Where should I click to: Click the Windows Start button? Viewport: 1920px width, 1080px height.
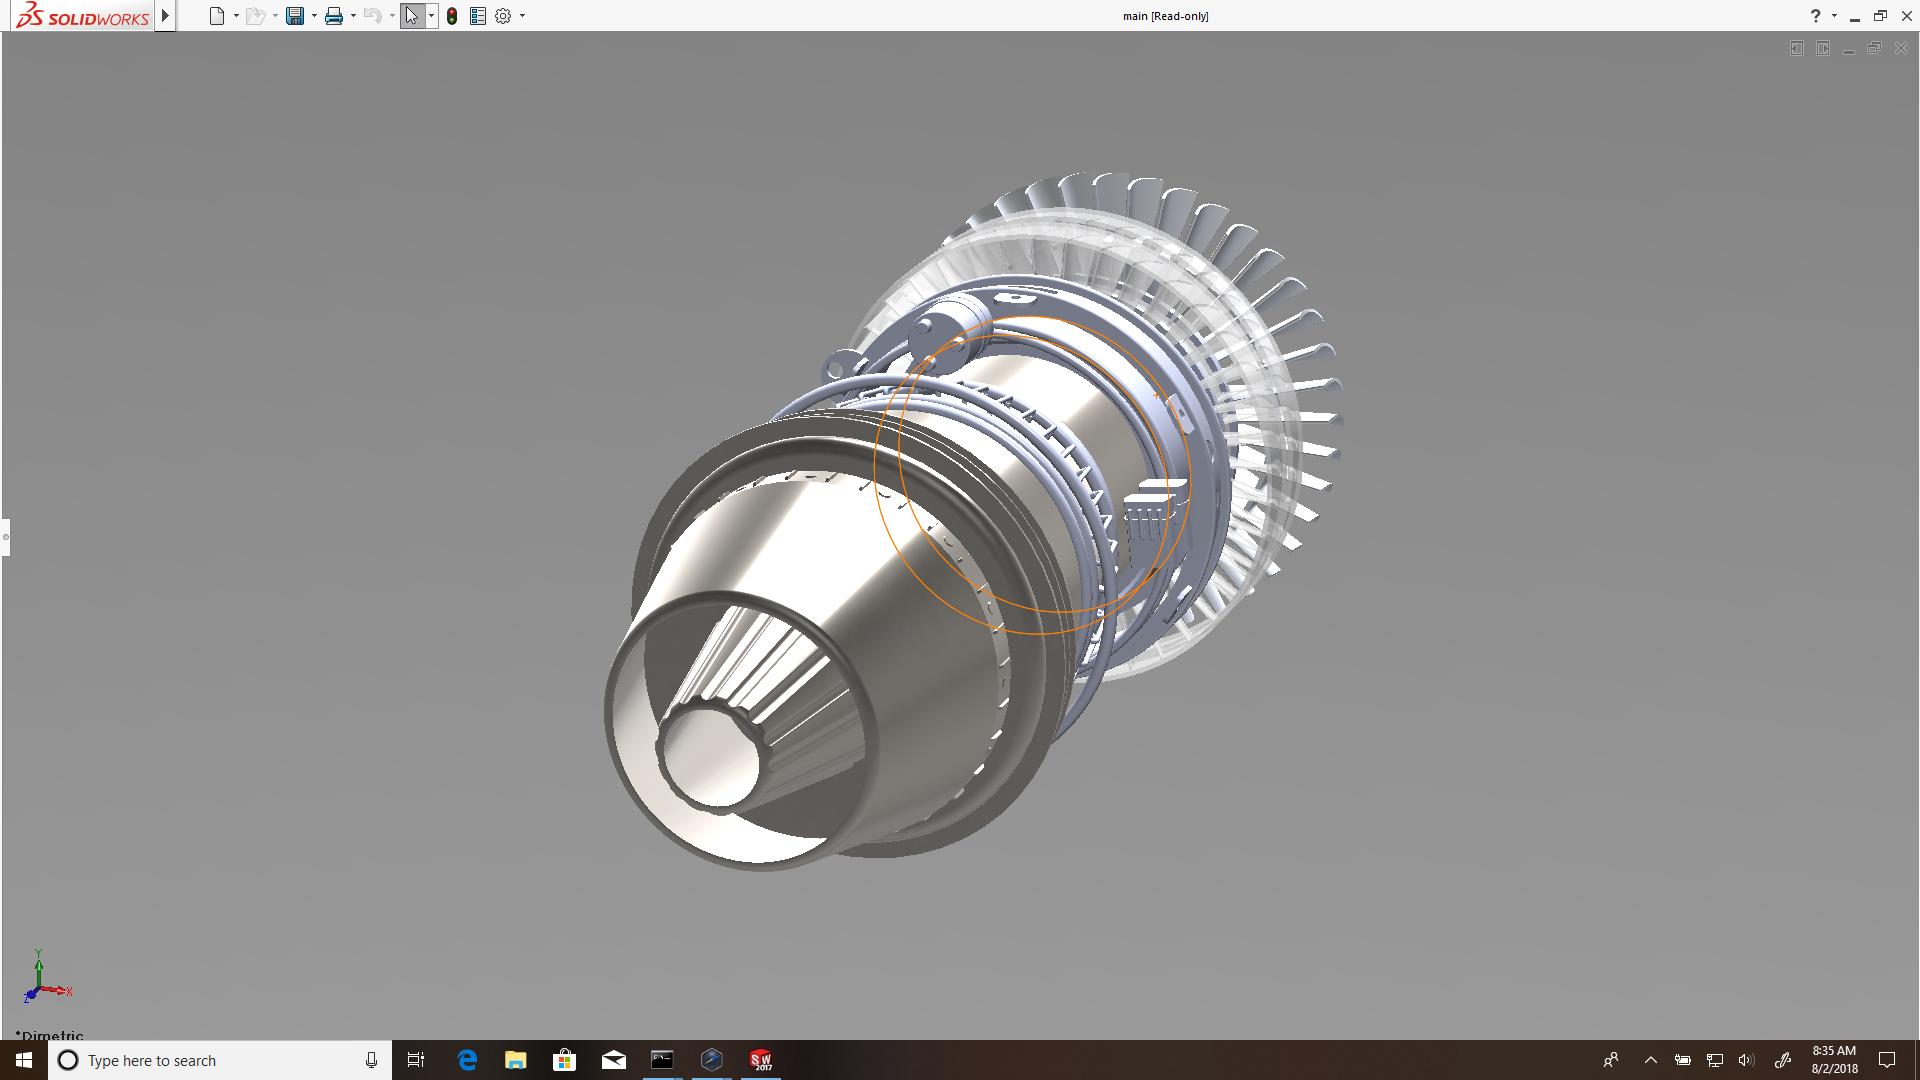pyautogui.click(x=23, y=1060)
